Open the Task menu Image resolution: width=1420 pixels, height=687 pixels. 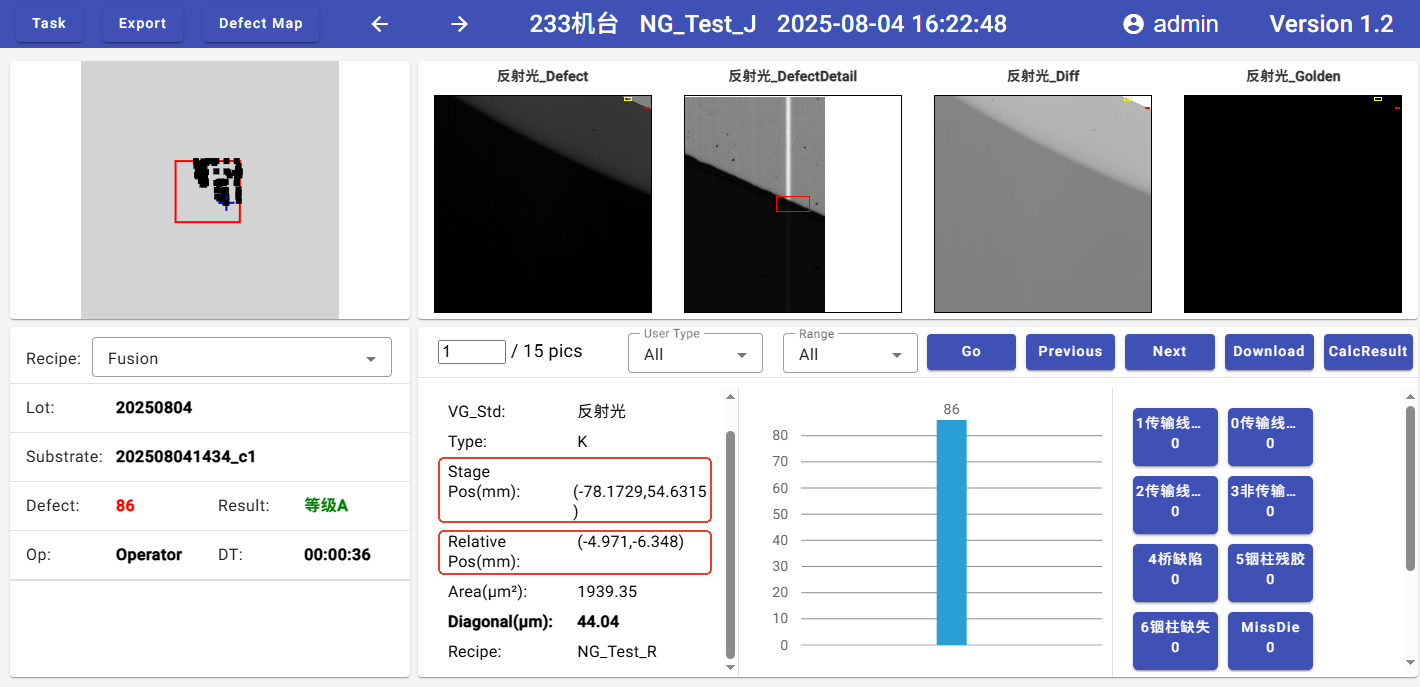point(49,24)
